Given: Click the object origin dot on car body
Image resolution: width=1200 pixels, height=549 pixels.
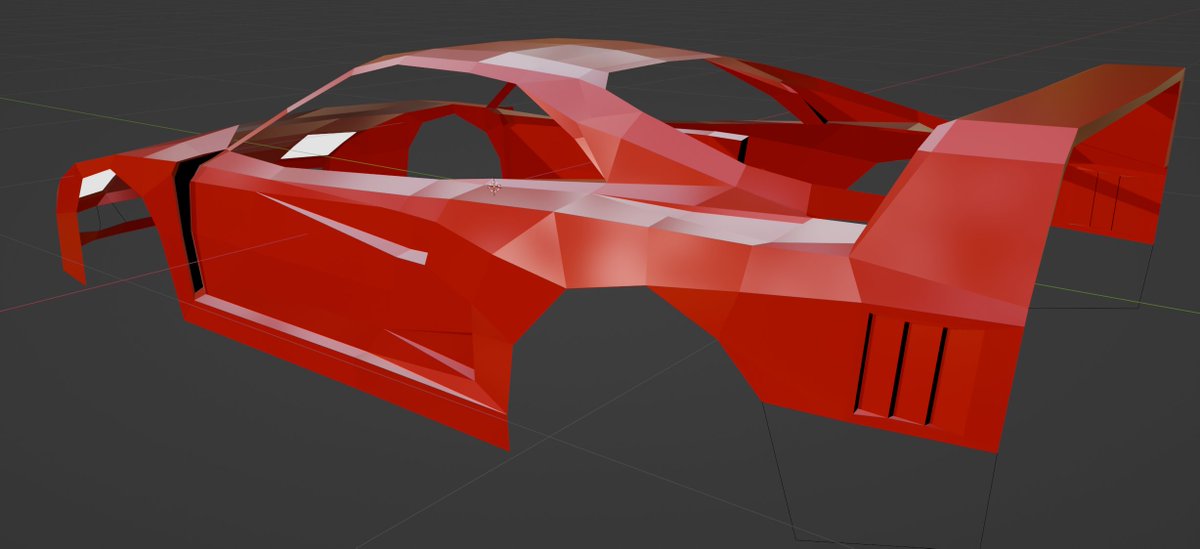Looking at the screenshot, I should click(492, 187).
